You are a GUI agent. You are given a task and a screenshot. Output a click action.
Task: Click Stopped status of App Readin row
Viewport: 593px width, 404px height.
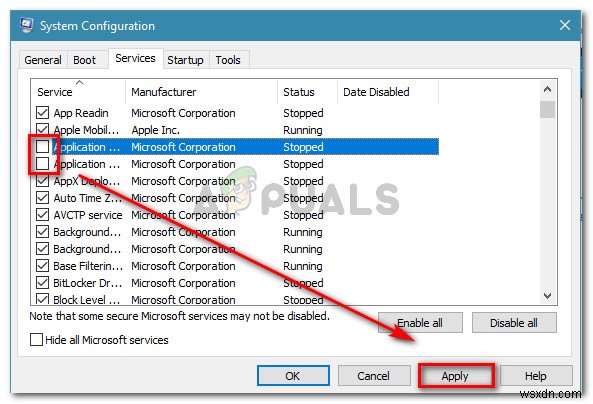pyautogui.click(x=303, y=113)
